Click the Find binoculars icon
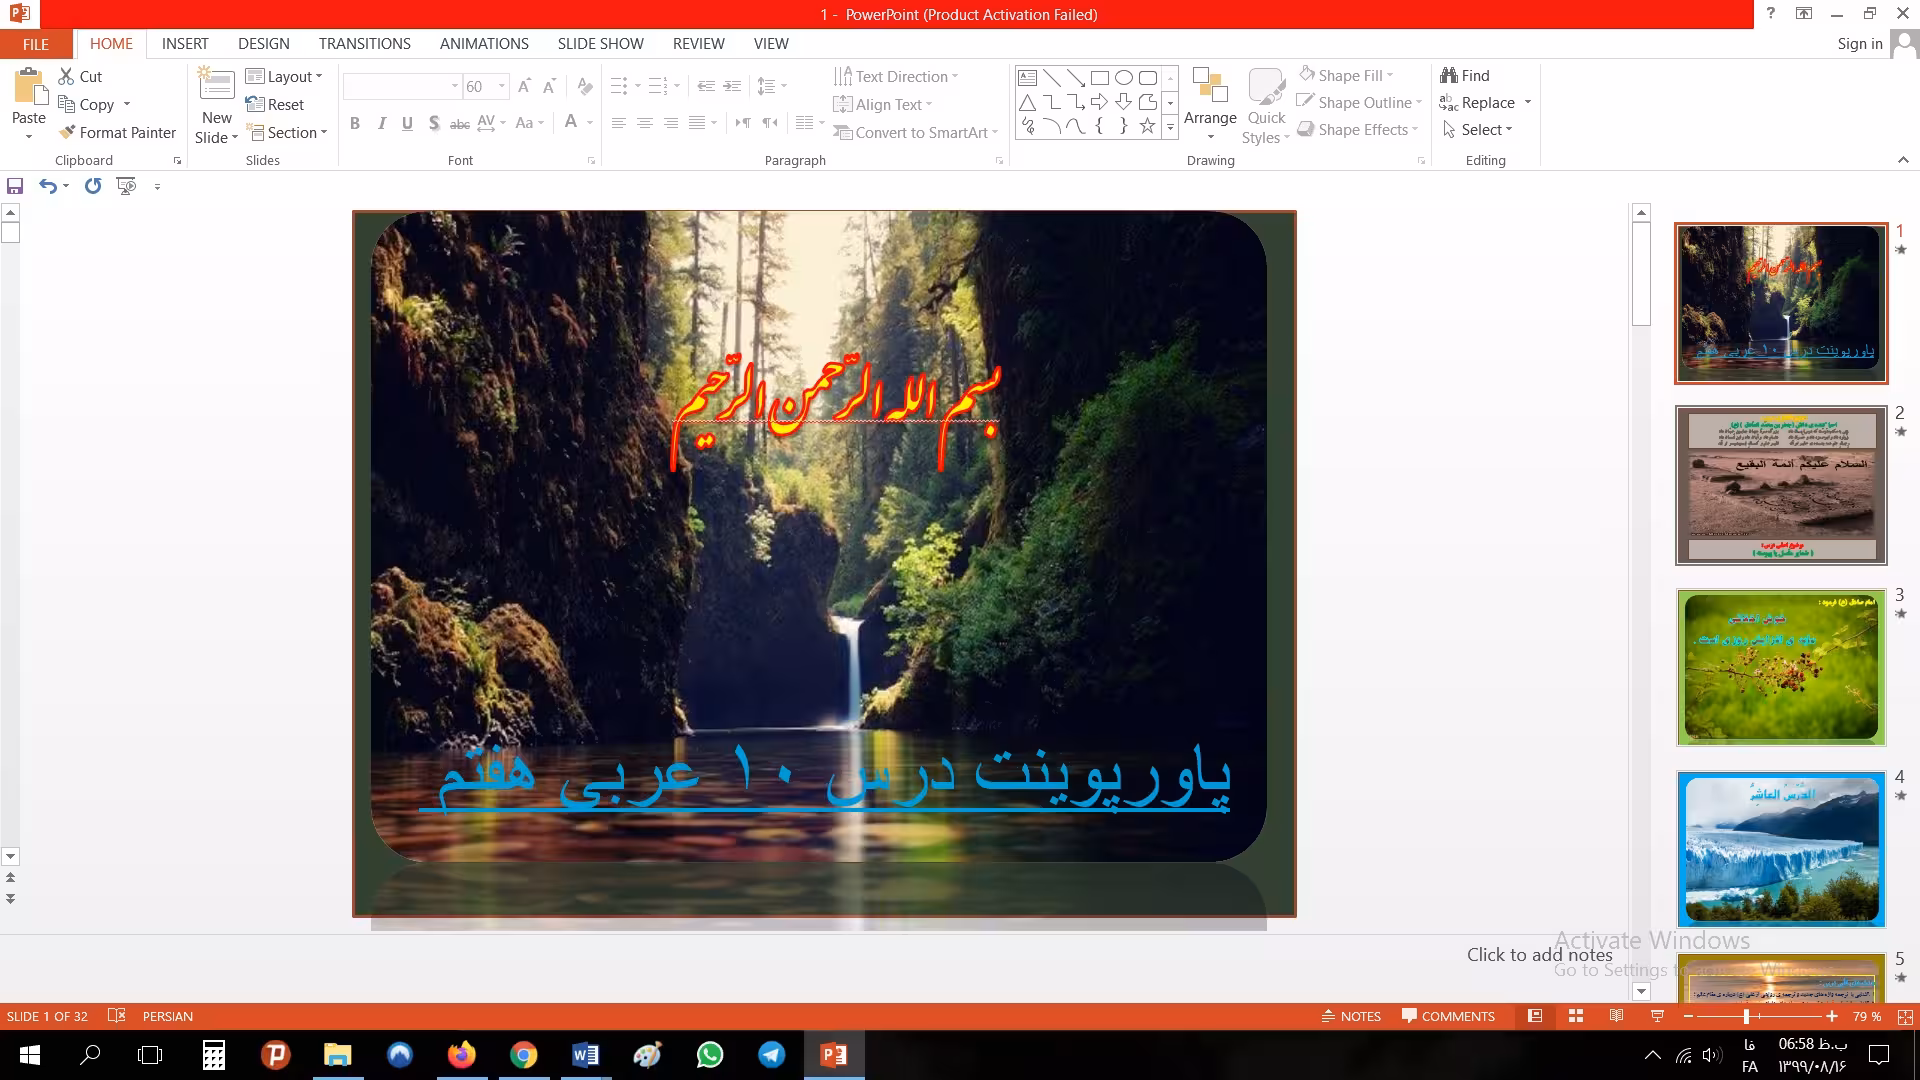The width and height of the screenshot is (1920, 1080). click(1449, 75)
